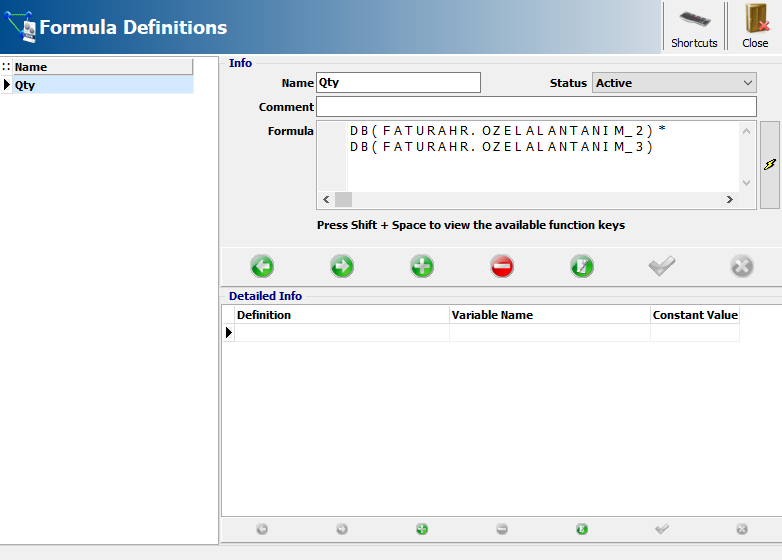Click into the Comment field
Image resolution: width=782 pixels, height=560 pixels.
tap(536, 107)
